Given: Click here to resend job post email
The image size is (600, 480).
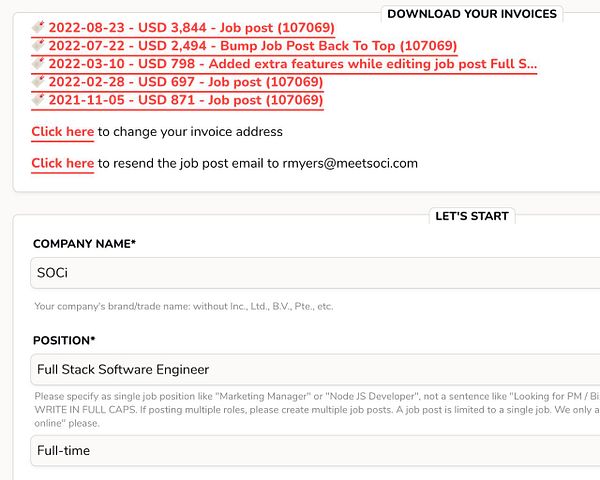Looking at the screenshot, I should [63, 163].
